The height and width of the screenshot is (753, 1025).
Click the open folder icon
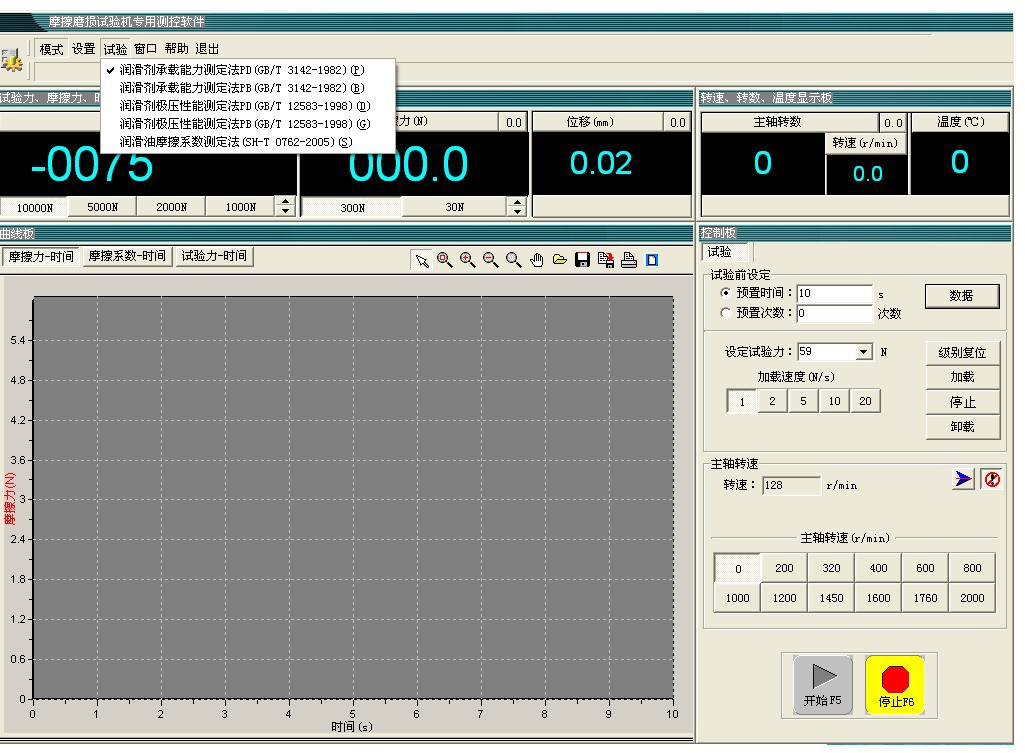pyautogui.click(x=559, y=260)
